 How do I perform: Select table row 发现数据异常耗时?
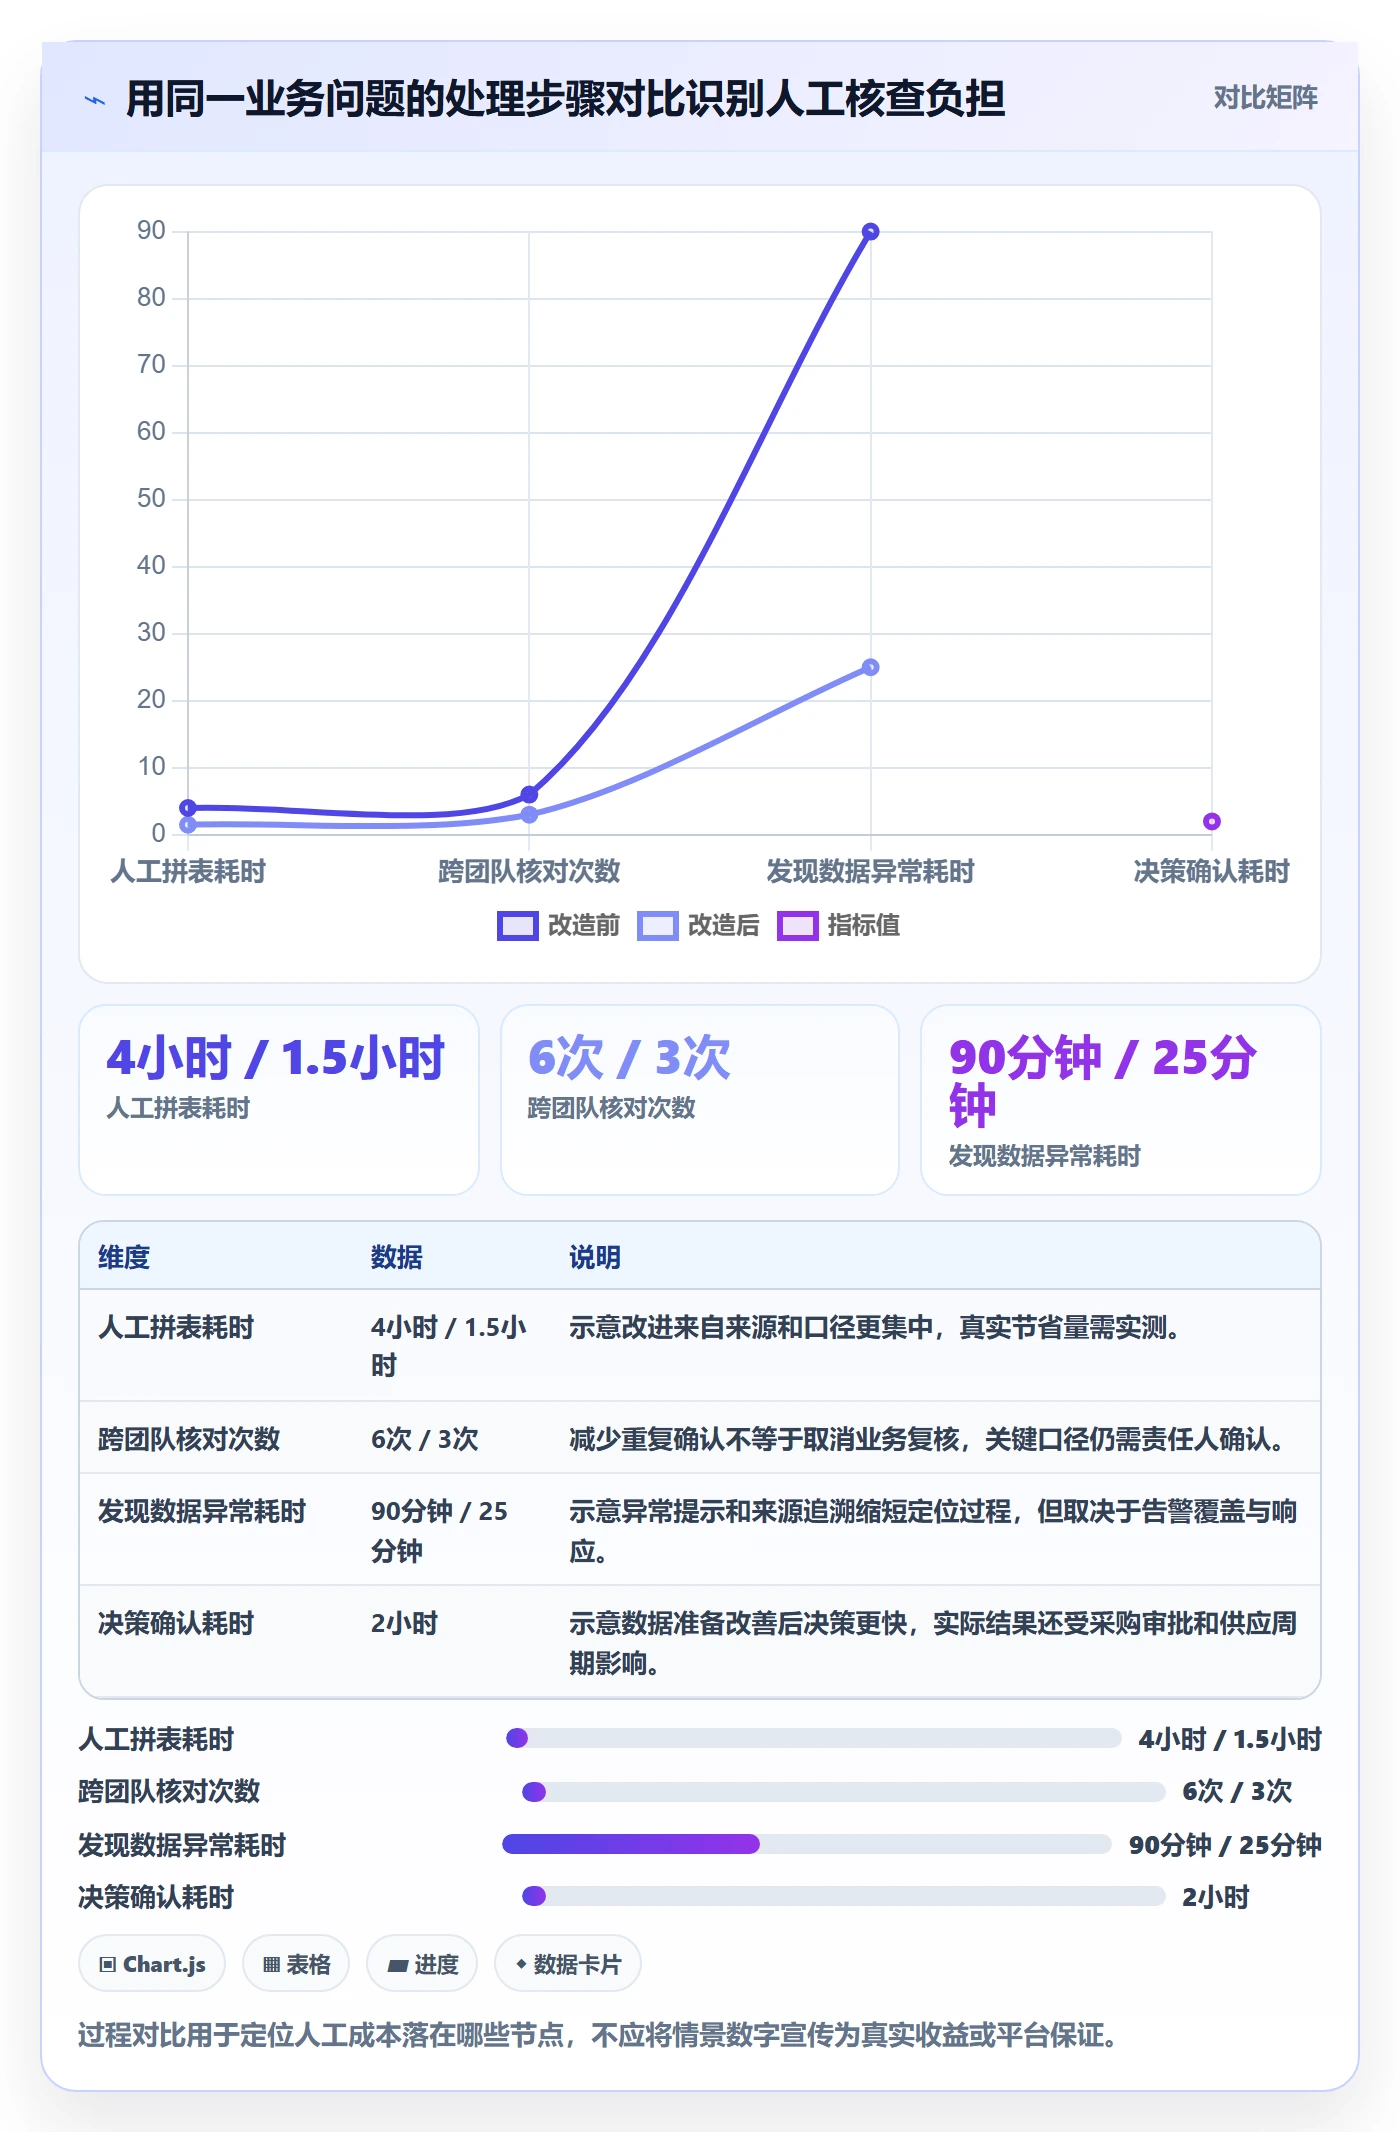[x=700, y=1529]
